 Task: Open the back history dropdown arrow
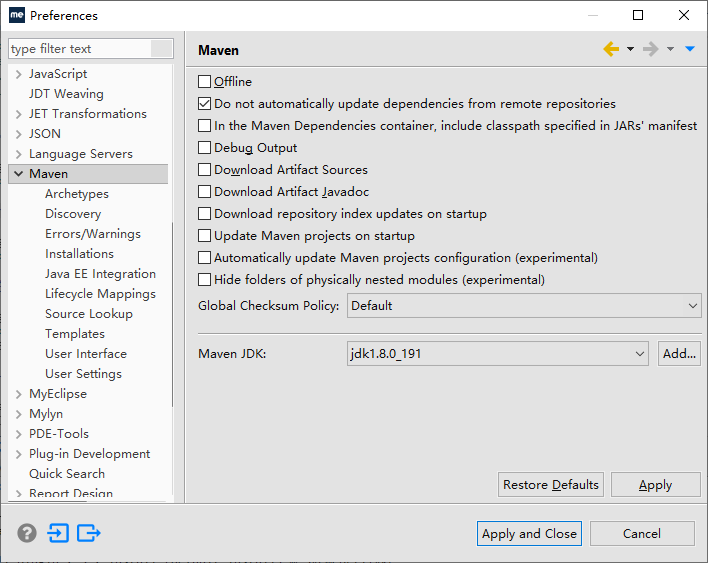click(630, 49)
